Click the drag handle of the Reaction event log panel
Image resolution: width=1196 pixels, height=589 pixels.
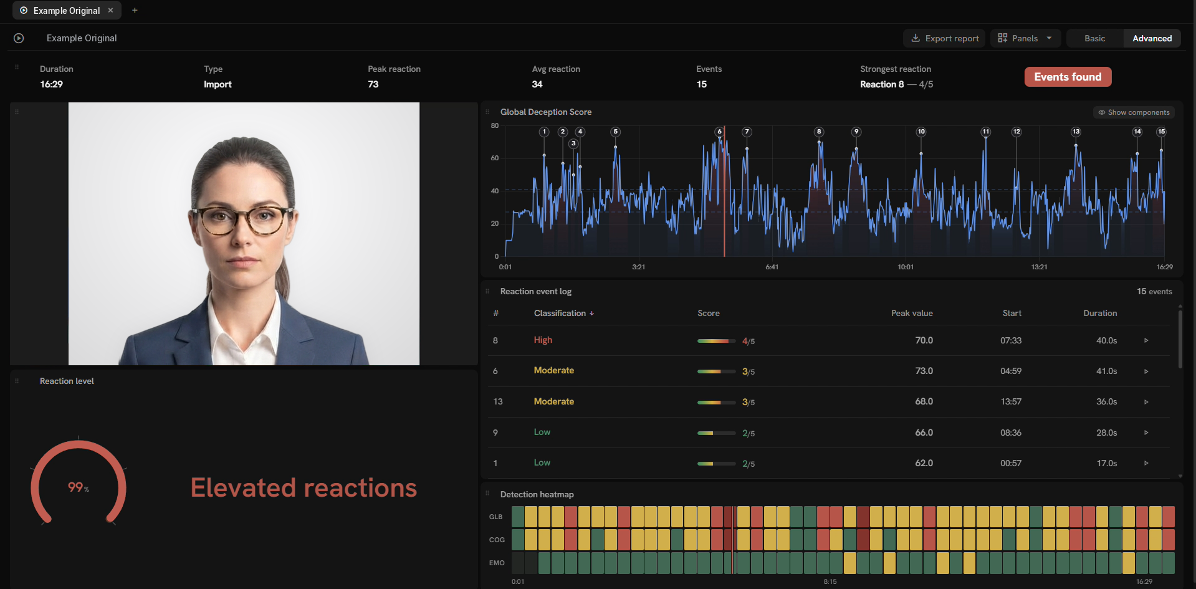tap(487, 291)
